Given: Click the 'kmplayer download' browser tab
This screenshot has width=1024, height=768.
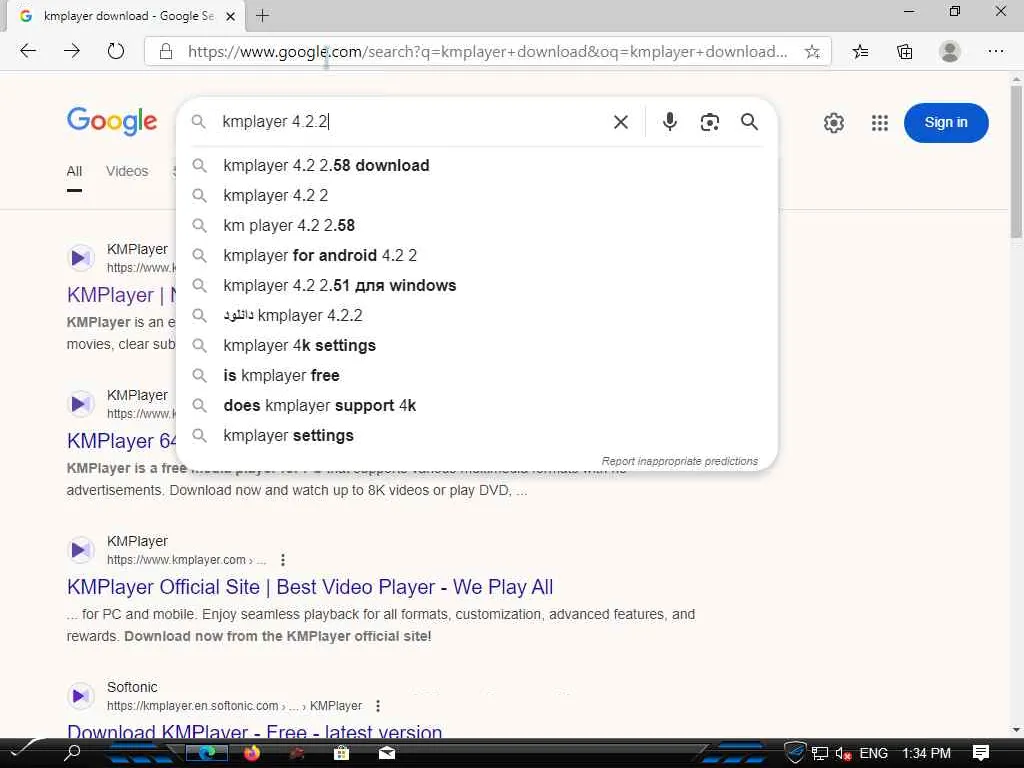Looking at the screenshot, I should pos(127,16).
